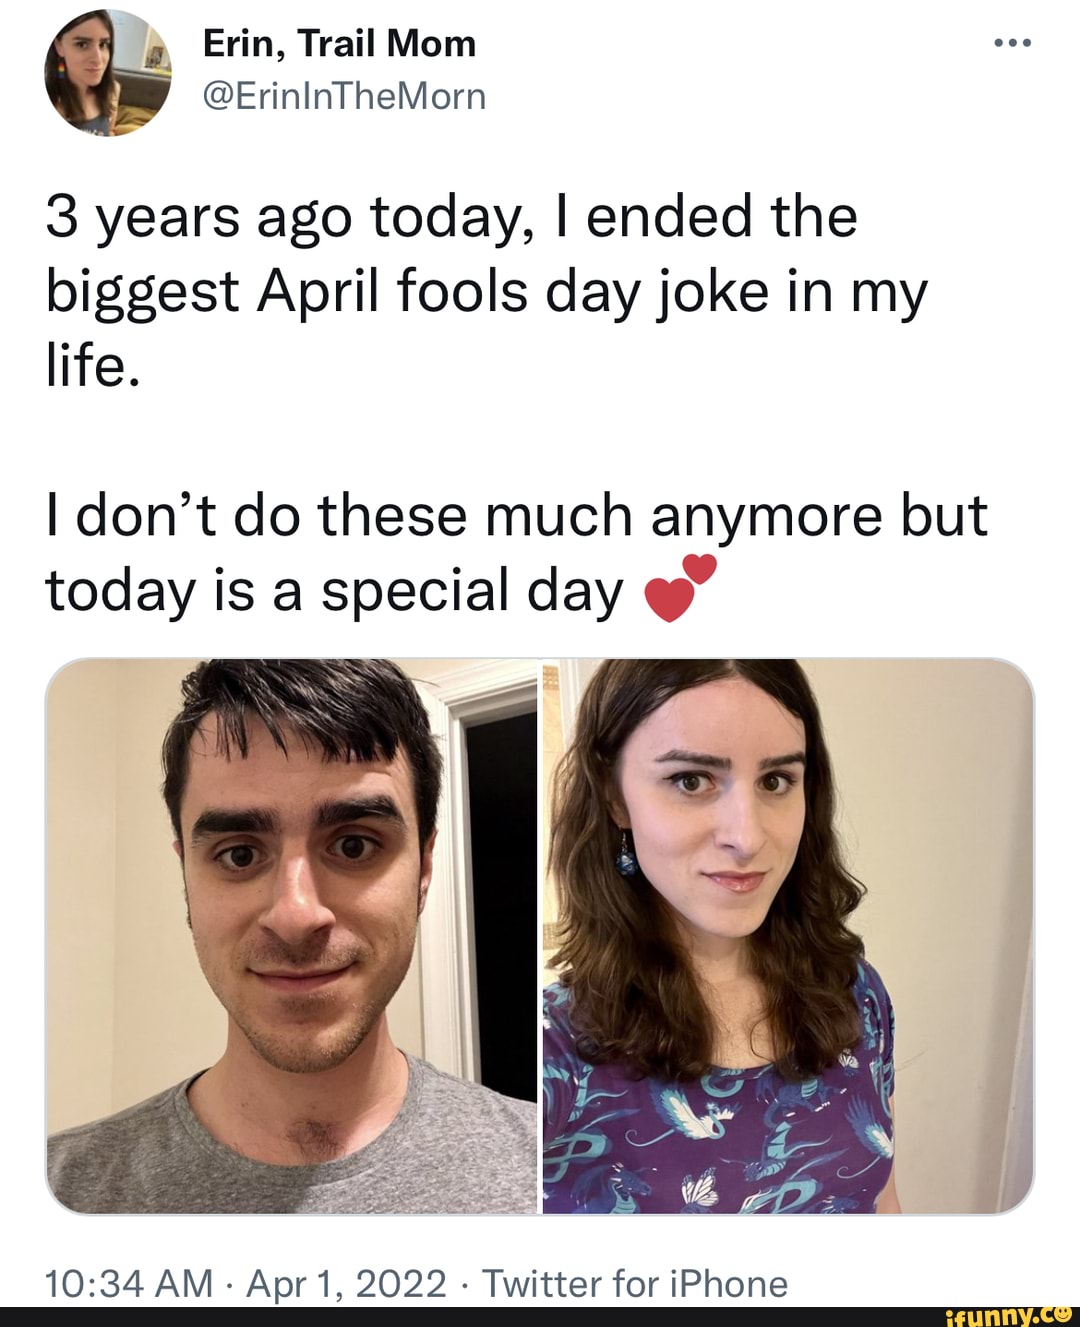Image resolution: width=1080 pixels, height=1327 pixels.
Task: Click the 10:34 AM timestamp
Action: click(x=130, y=1282)
